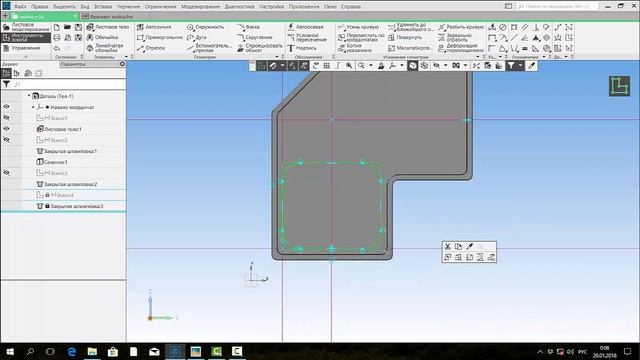
Task: Select the Условное пересечение tool
Action: 307,38
